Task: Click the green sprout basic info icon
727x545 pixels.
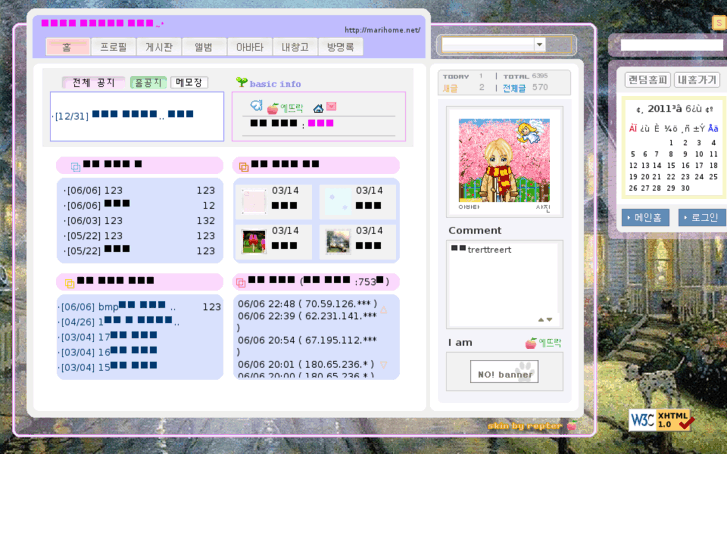Action: tap(242, 82)
